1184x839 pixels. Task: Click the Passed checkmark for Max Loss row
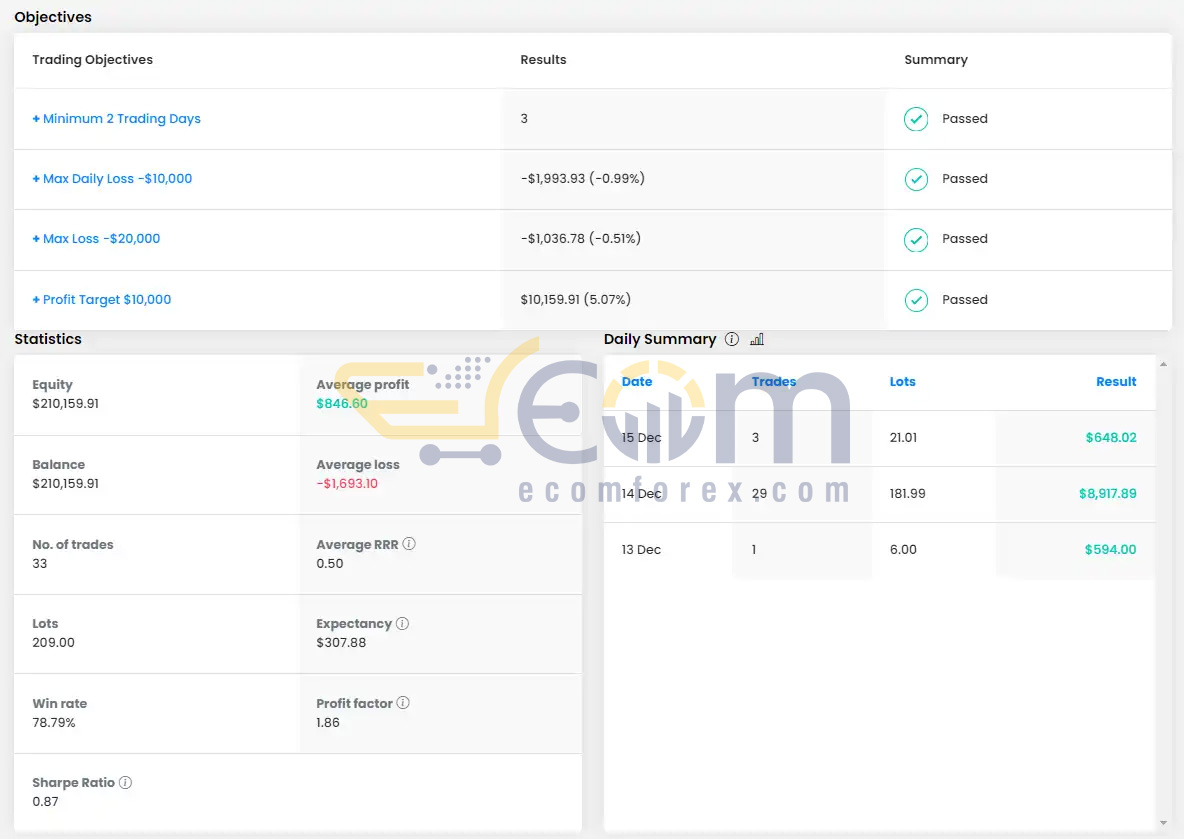pos(916,239)
